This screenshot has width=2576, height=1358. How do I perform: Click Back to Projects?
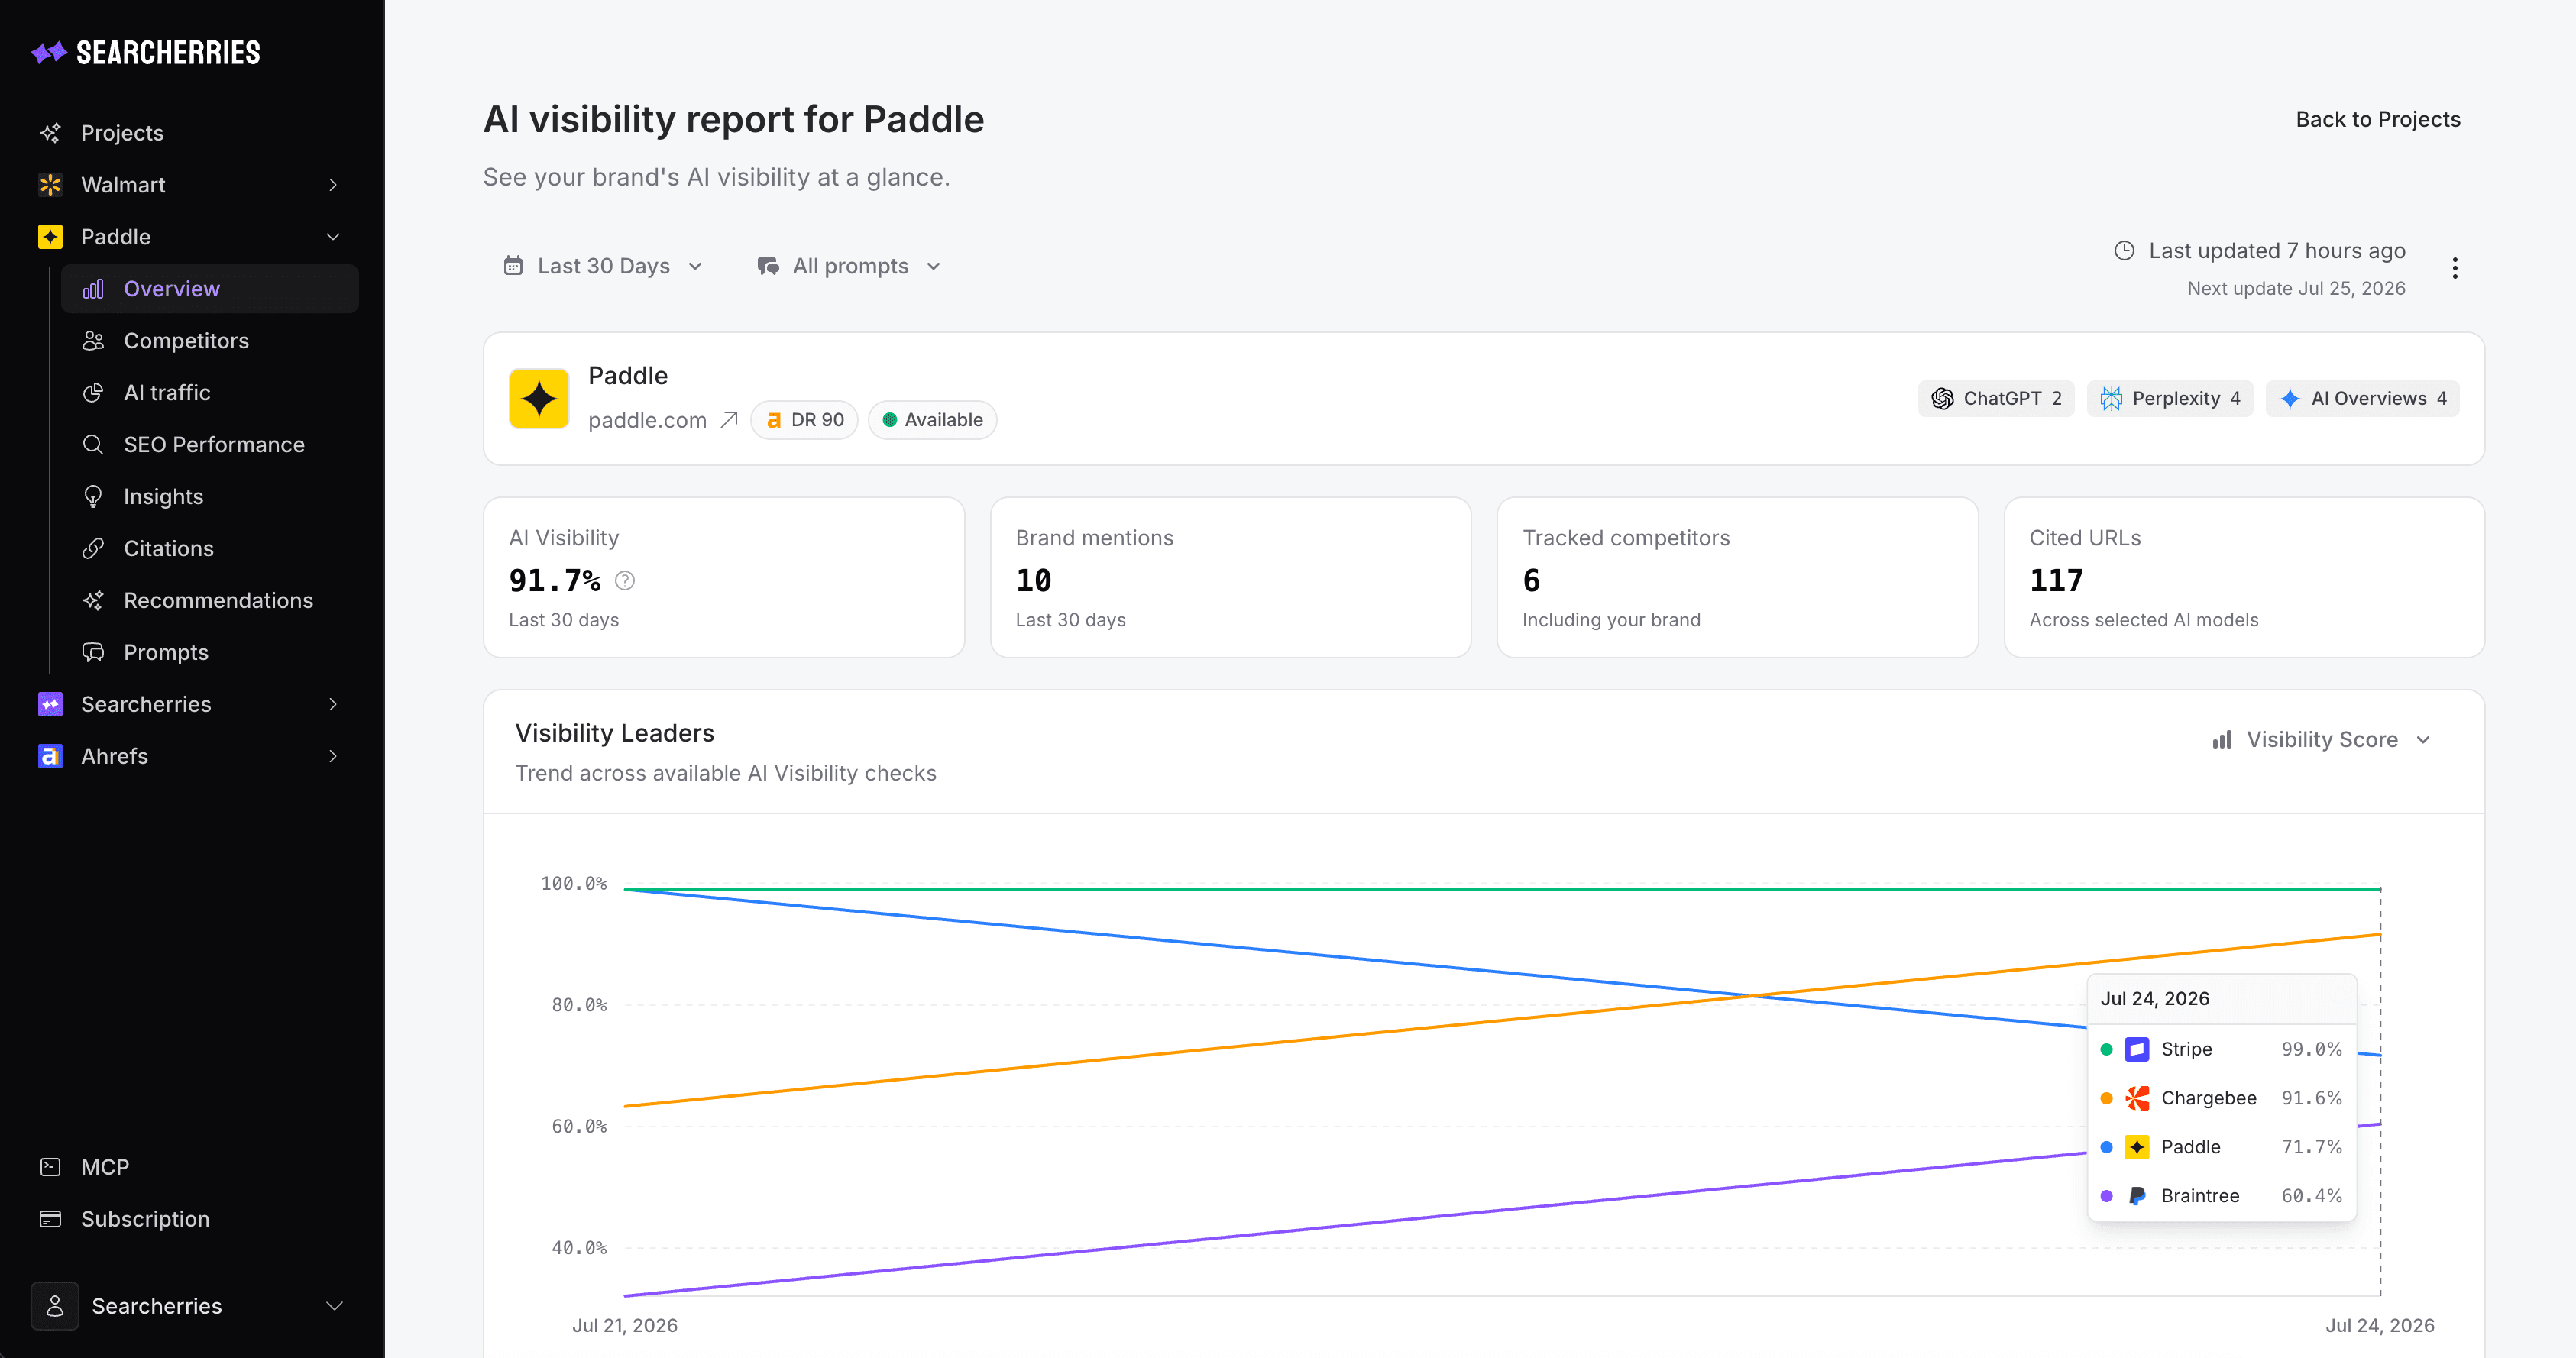2378,119
